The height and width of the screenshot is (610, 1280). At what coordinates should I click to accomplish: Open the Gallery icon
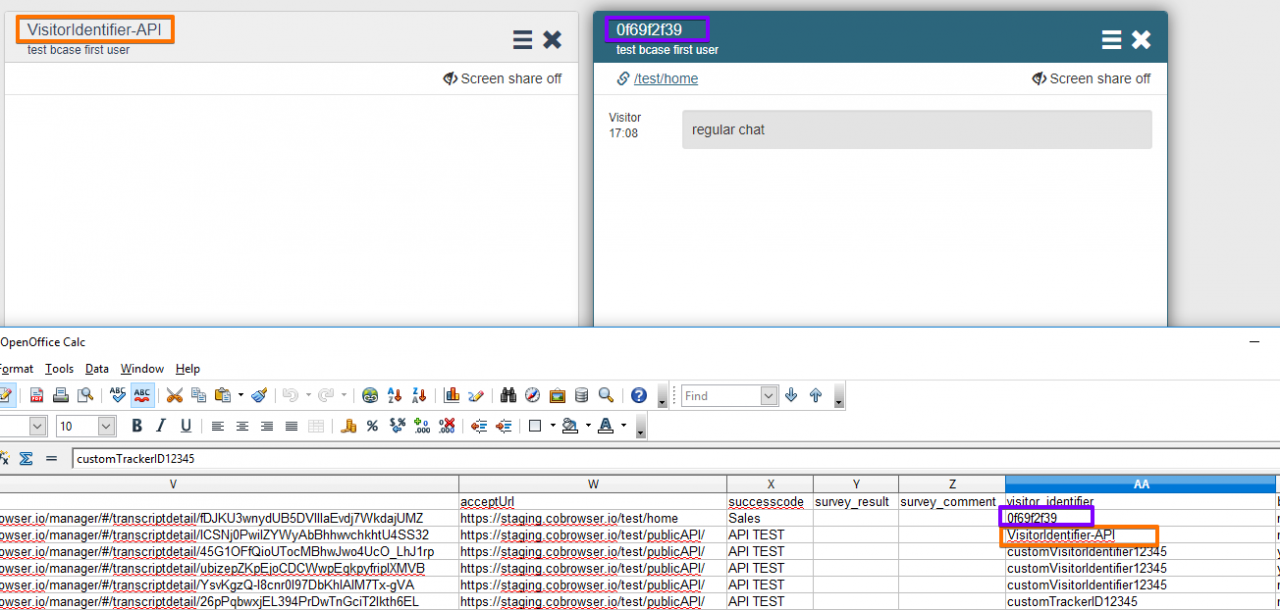tap(557, 396)
